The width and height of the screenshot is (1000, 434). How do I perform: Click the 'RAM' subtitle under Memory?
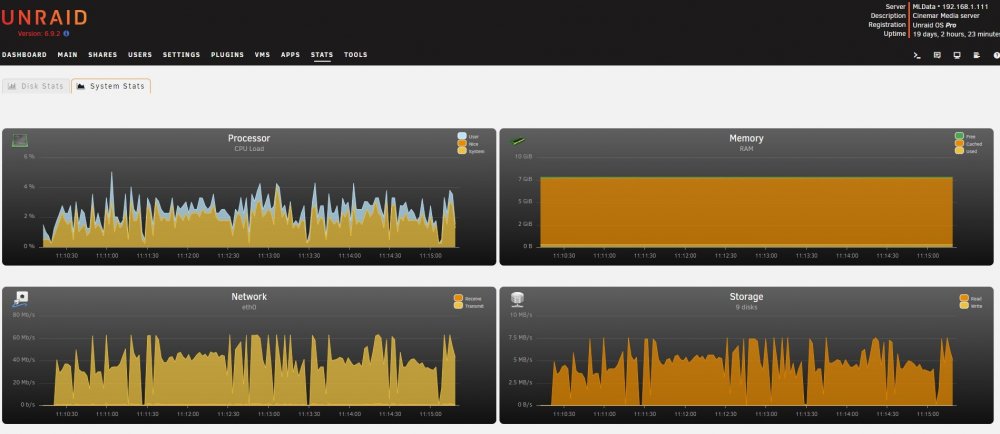[746, 149]
